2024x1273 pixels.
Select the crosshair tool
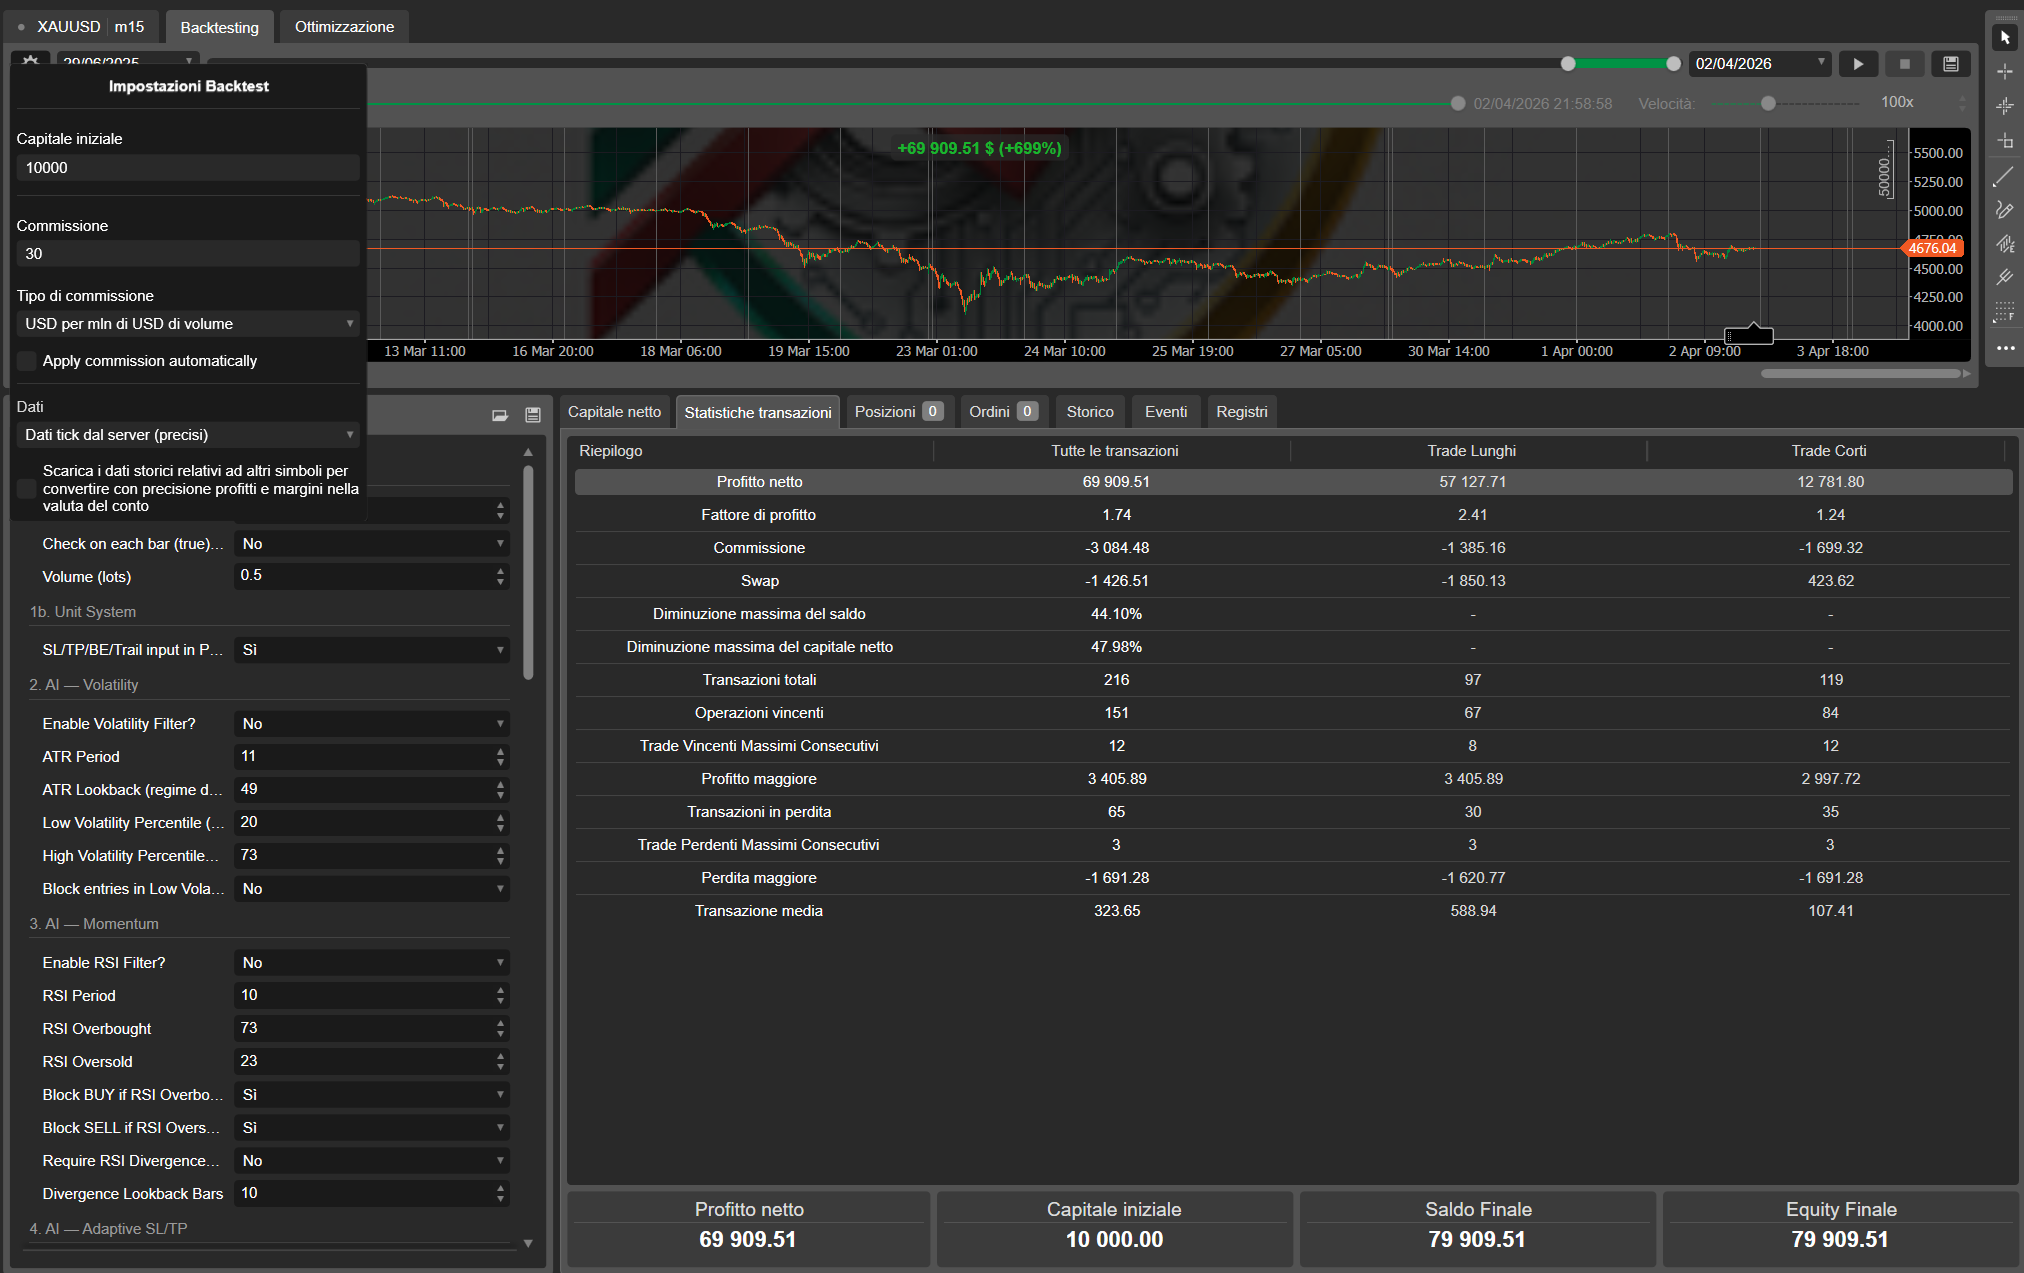coord(2005,72)
